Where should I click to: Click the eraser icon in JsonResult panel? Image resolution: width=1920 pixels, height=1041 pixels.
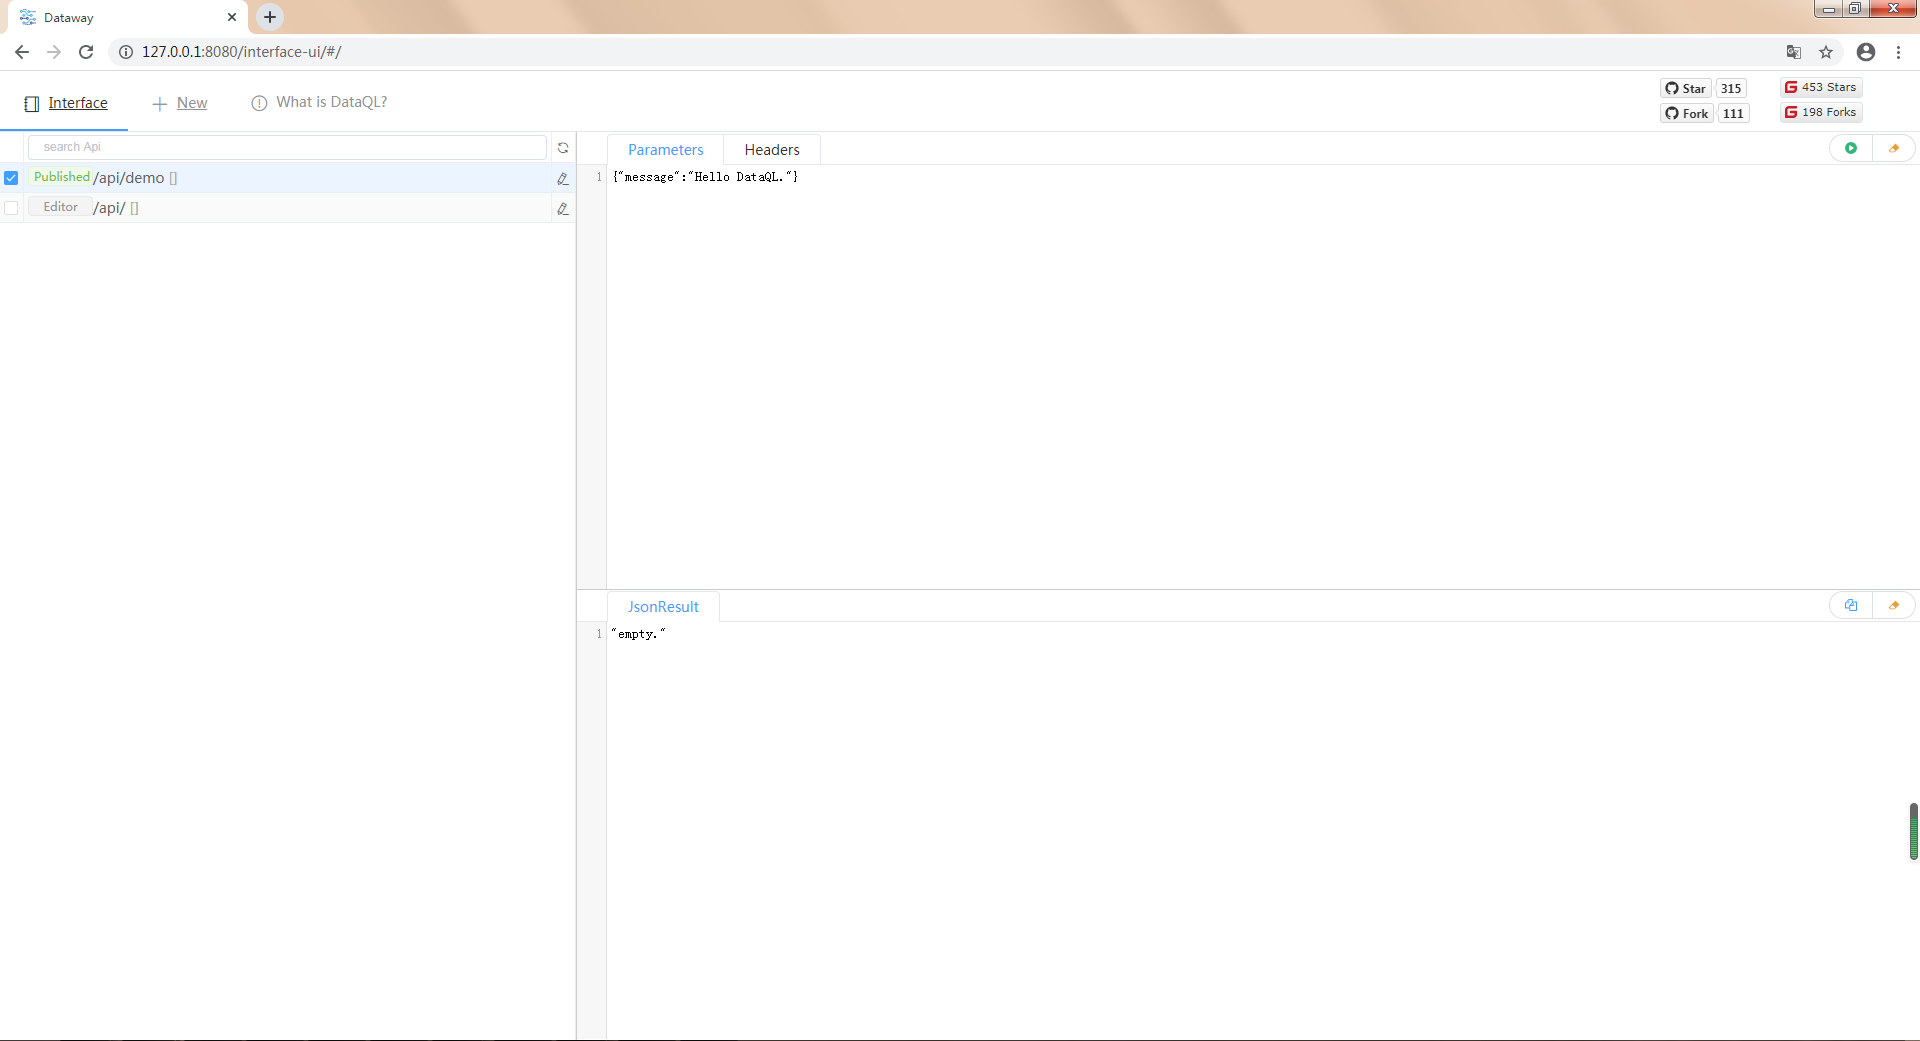tap(1894, 605)
